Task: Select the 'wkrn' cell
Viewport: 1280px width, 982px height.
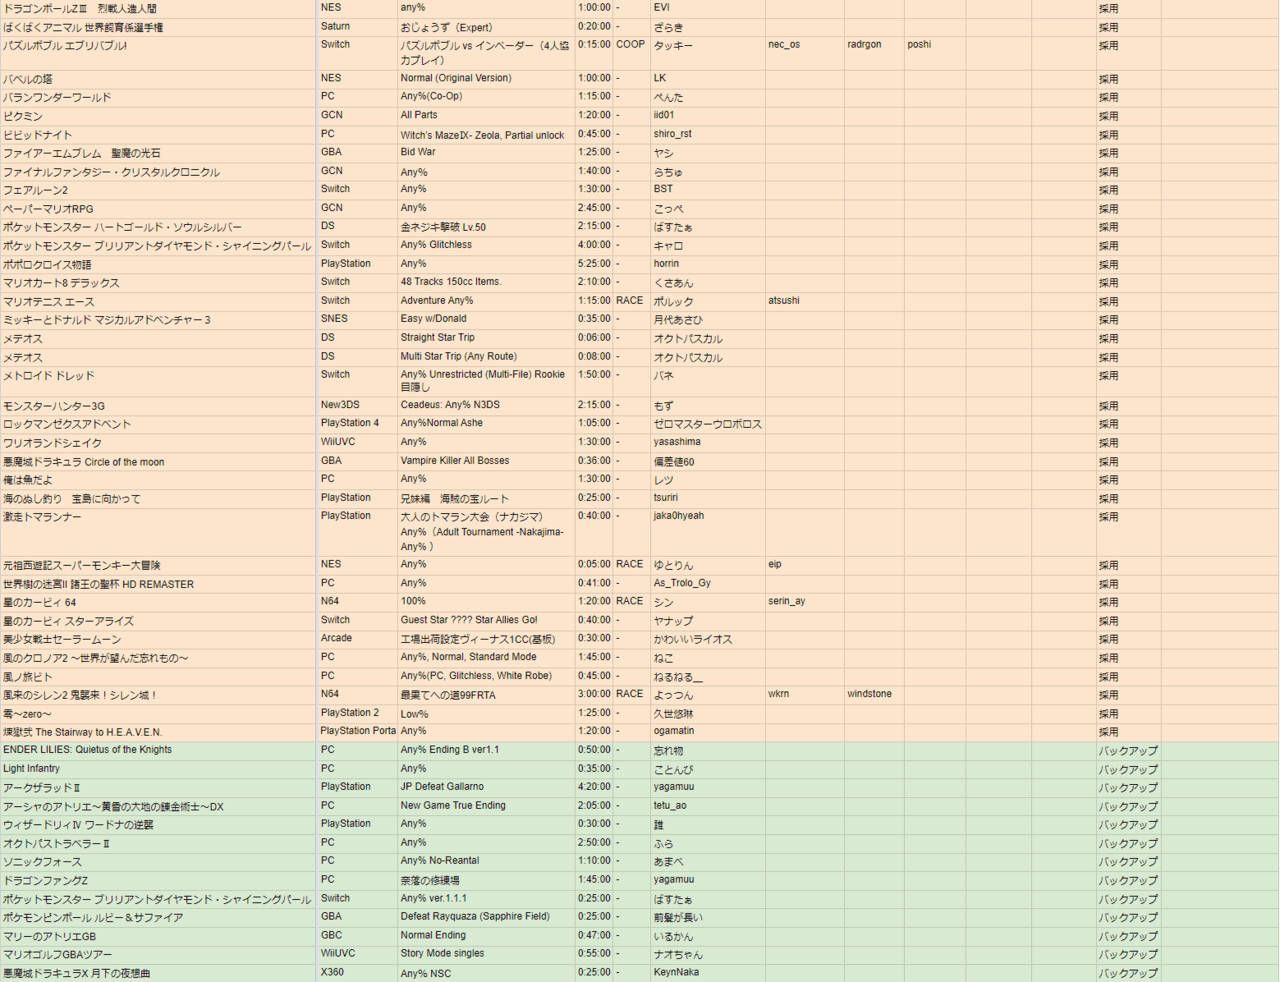Action: [x=804, y=694]
